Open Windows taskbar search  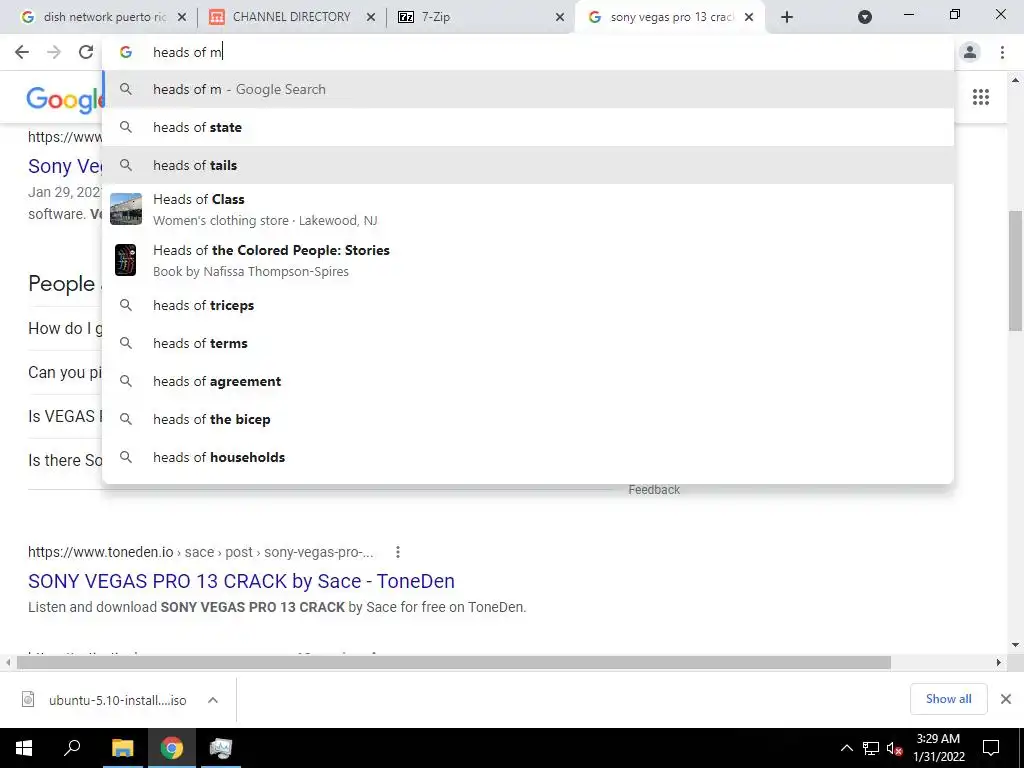(x=72, y=748)
